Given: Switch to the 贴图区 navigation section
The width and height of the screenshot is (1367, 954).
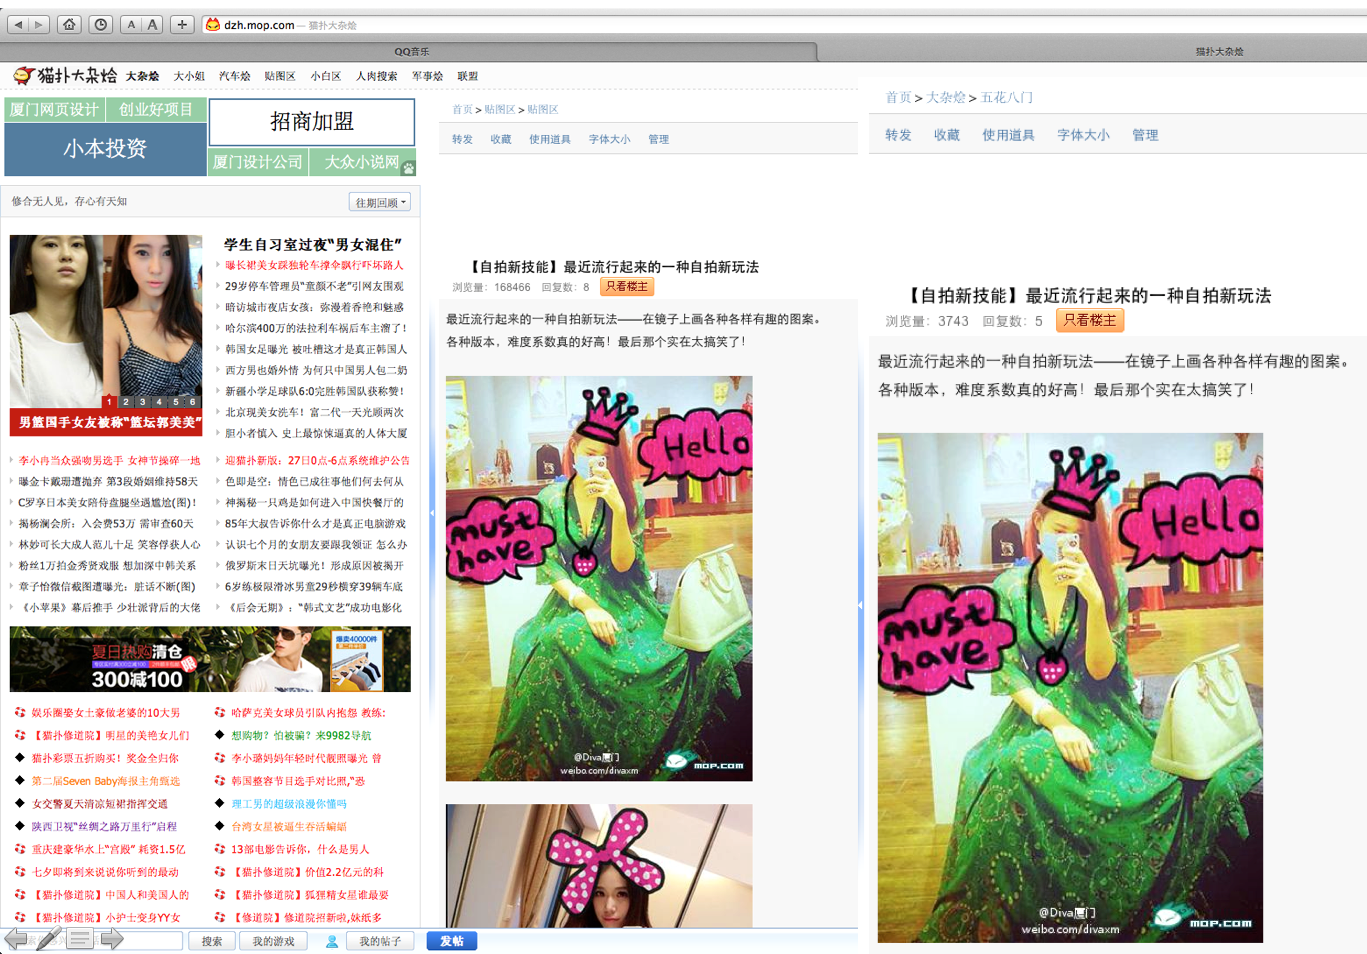Looking at the screenshot, I should 280,75.
